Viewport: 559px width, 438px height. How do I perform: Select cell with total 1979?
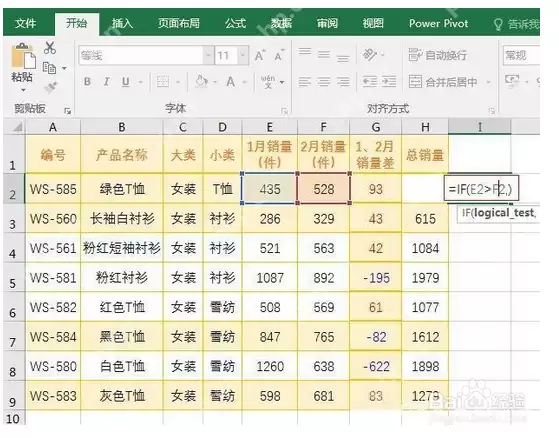(425, 278)
